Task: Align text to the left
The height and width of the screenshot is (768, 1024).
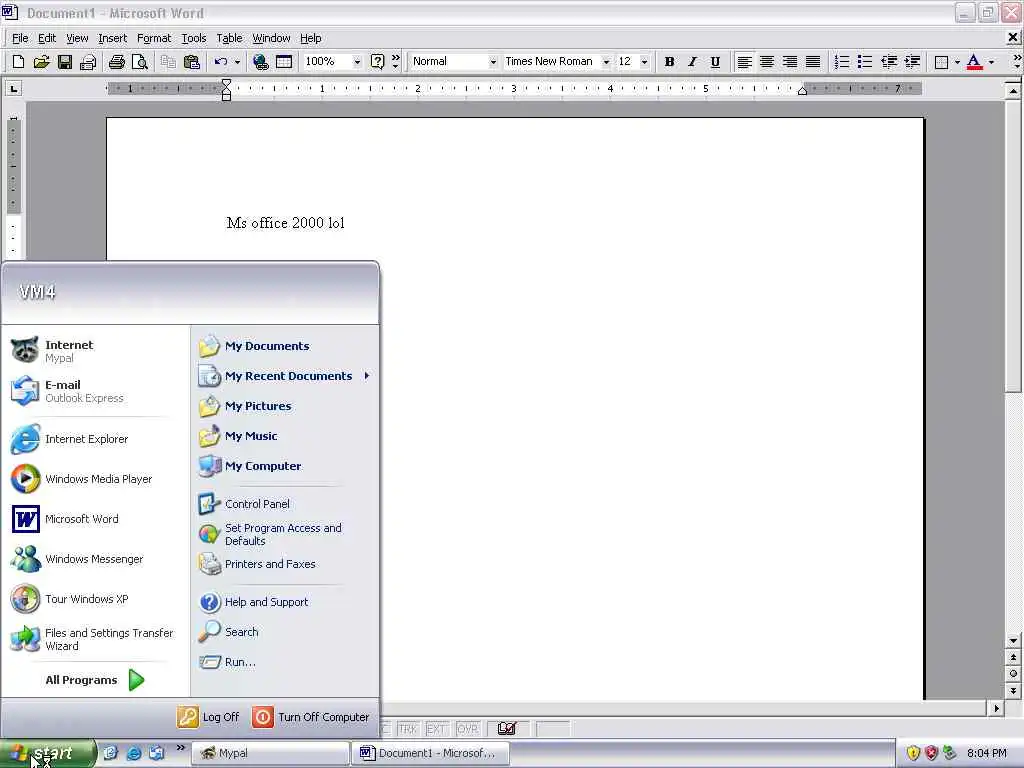Action: 744,61
